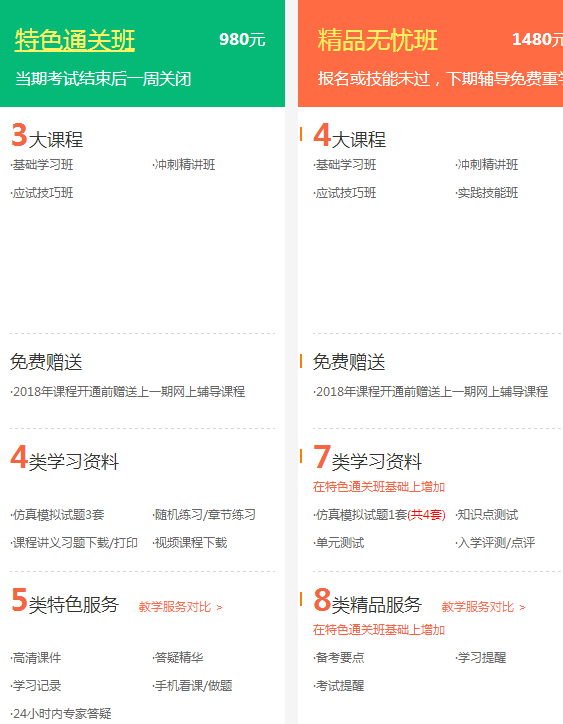
Task: Select 仿真模拟试题1套(共4套) item
Action: coord(380,515)
